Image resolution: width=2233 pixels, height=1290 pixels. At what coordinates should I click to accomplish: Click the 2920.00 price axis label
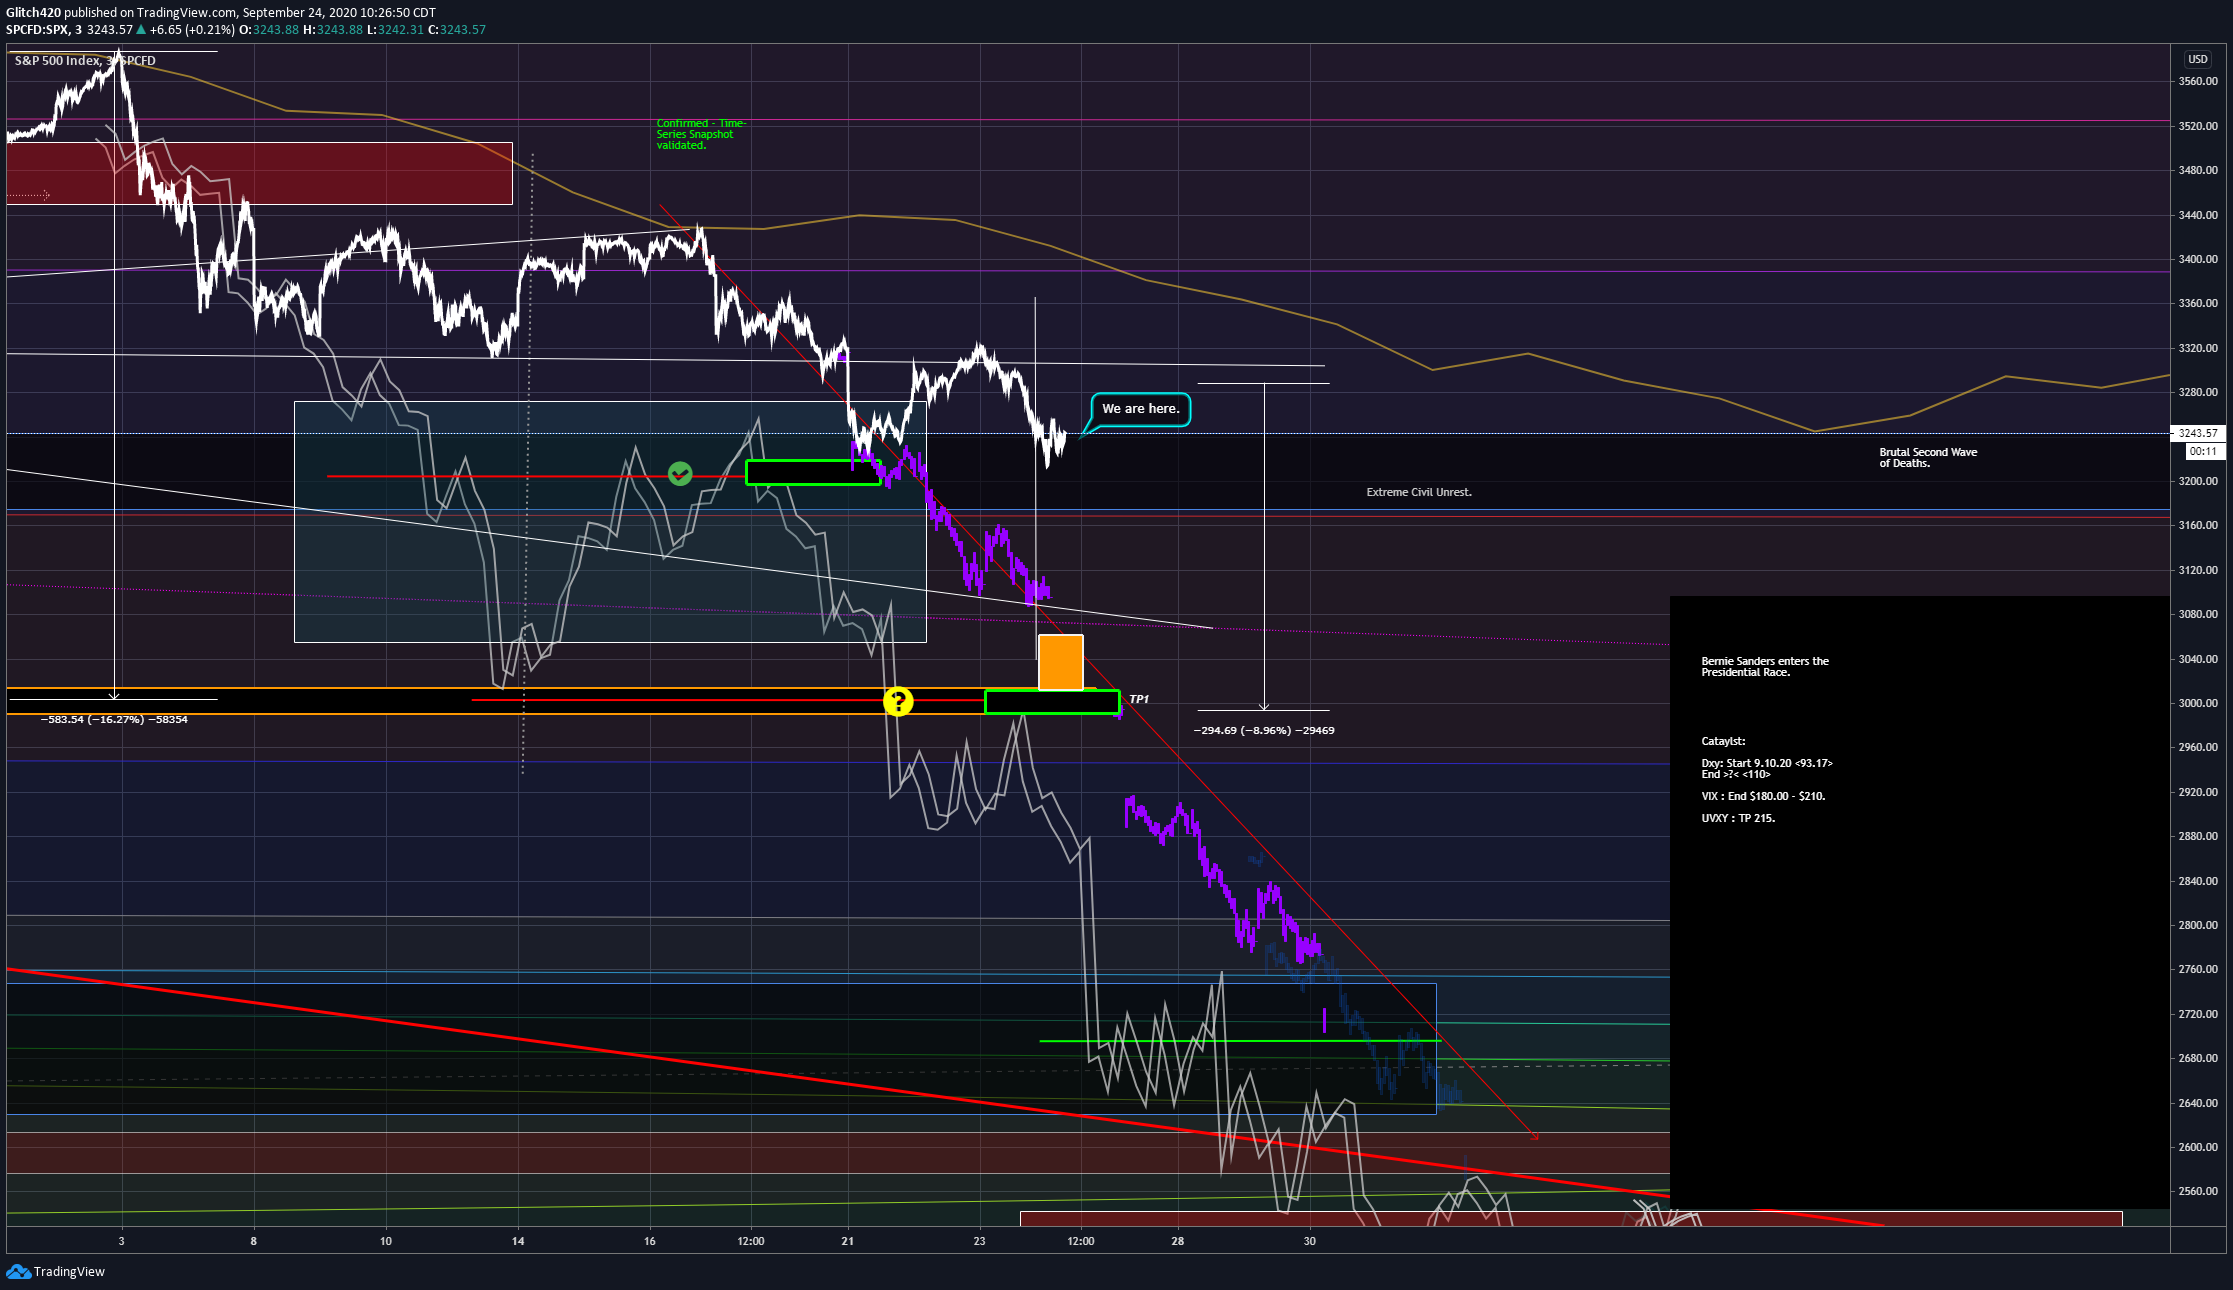[x=2198, y=792]
